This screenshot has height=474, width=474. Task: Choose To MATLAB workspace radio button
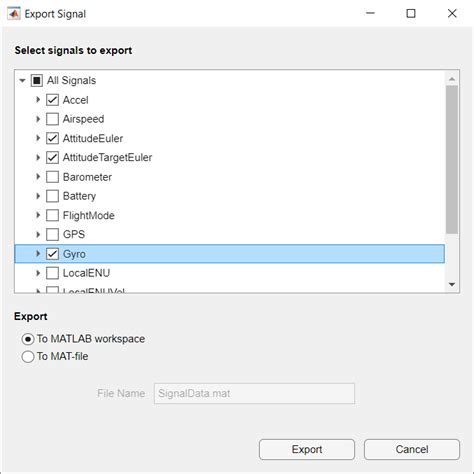[x=28, y=339]
